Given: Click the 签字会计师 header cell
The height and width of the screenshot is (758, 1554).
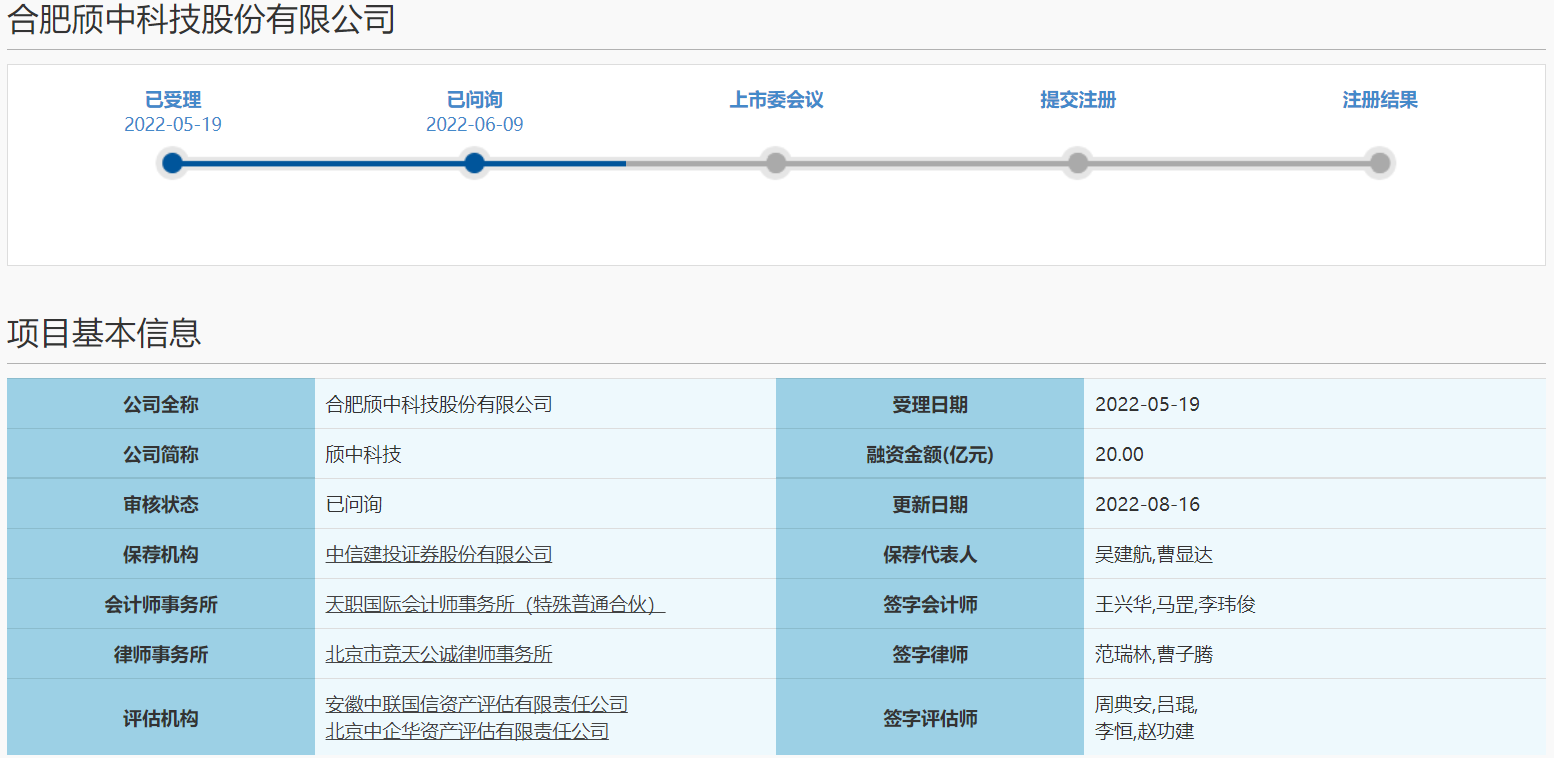Looking at the screenshot, I should tap(930, 604).
